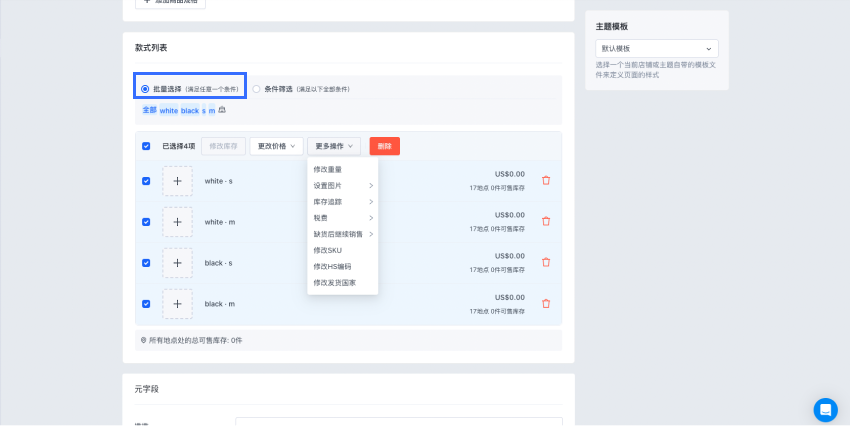Click the red 删除 button
850x426 pixels.
[x=385, y=146]
